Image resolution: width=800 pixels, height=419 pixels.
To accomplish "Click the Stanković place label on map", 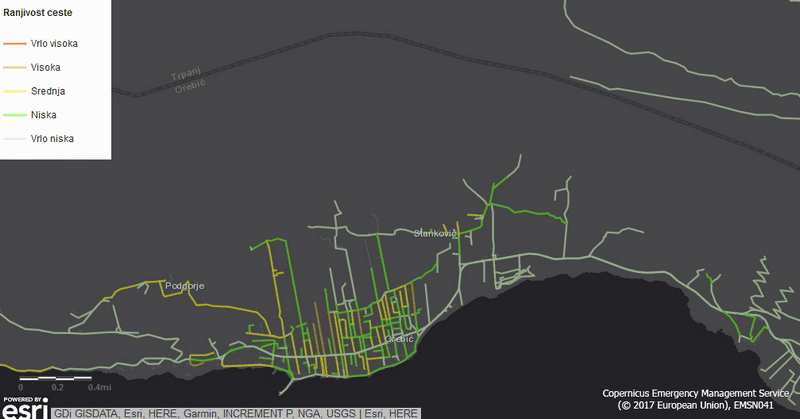I will (x=435, y=233).
